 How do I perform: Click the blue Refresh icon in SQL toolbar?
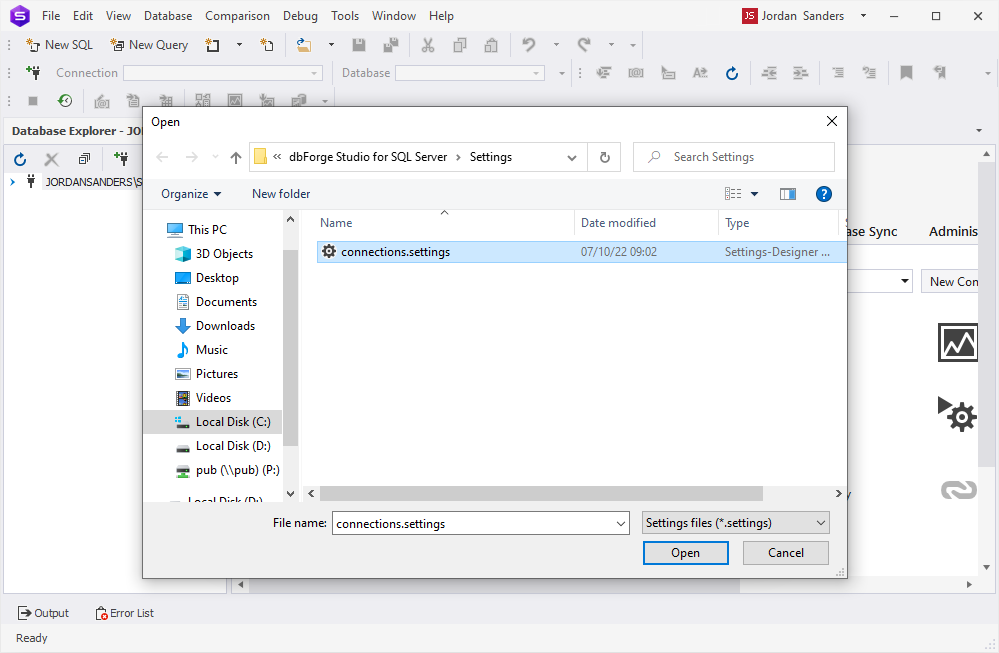point(732,73)
